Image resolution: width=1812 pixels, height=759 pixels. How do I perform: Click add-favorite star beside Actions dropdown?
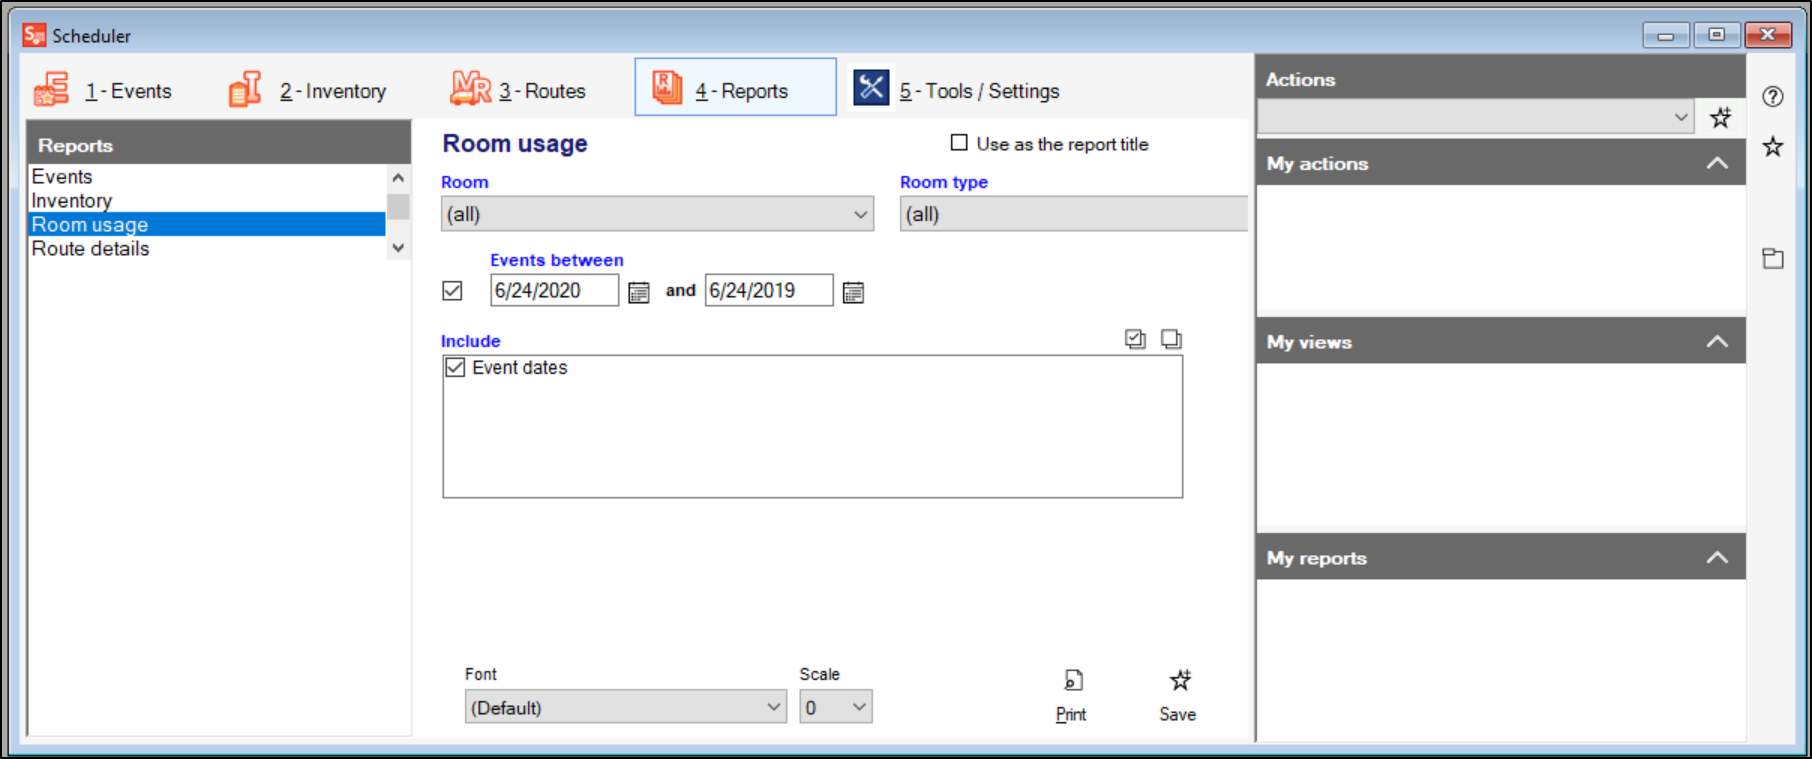point(1720,118)
